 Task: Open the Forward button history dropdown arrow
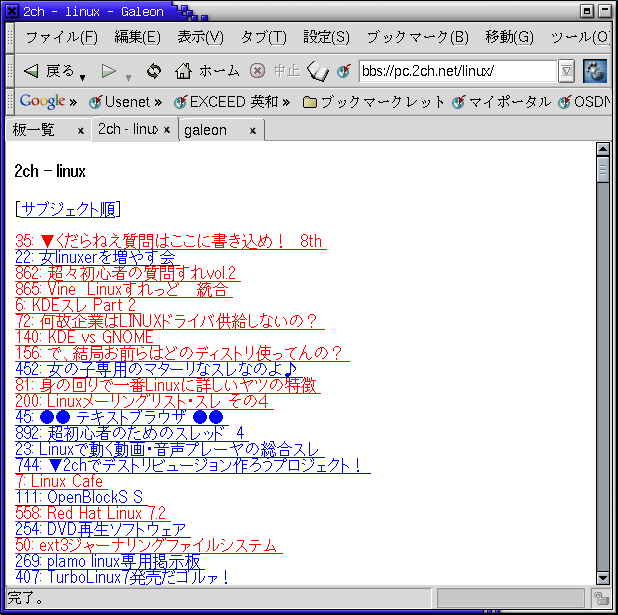pyautogui.click(x=128, y=75)
